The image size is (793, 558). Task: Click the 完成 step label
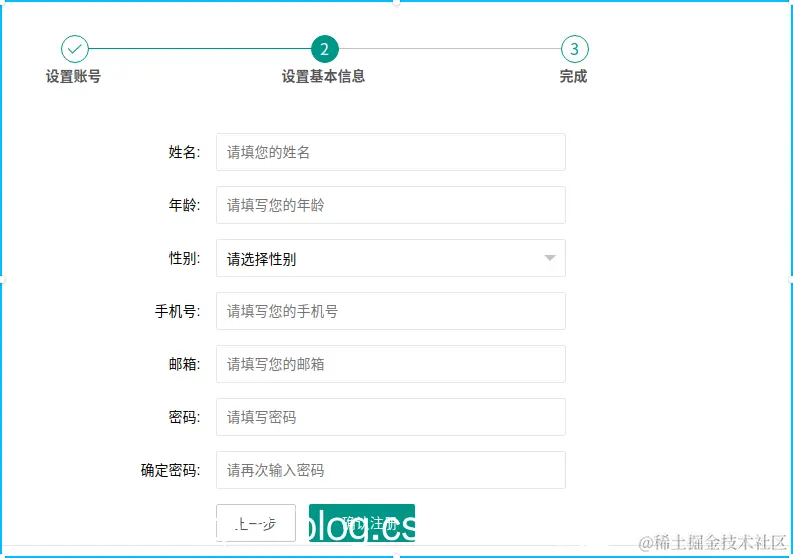click(x=574, y=76)
